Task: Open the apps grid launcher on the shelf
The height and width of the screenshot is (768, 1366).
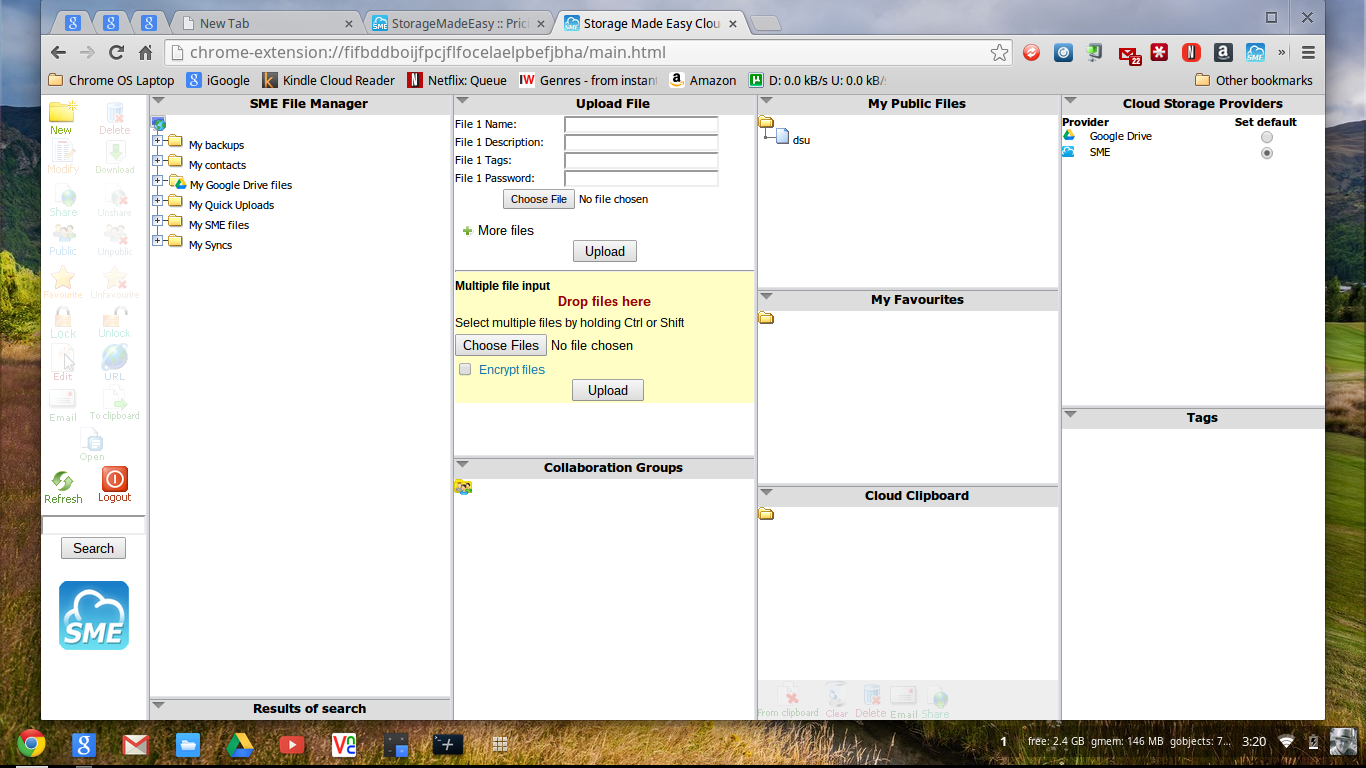Action: click(x=501, y=744)
